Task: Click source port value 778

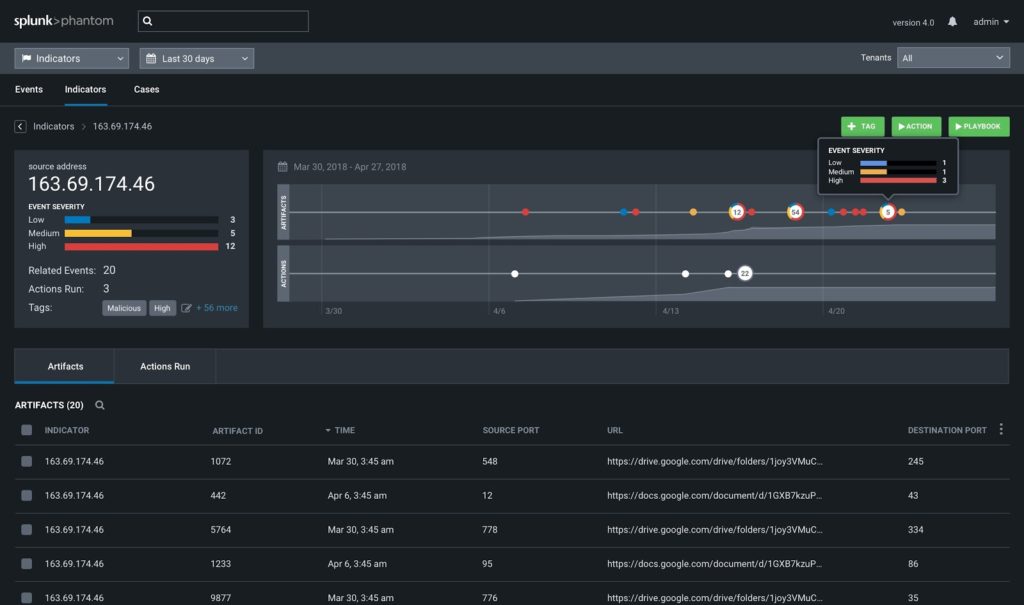Action: [490, 529]
